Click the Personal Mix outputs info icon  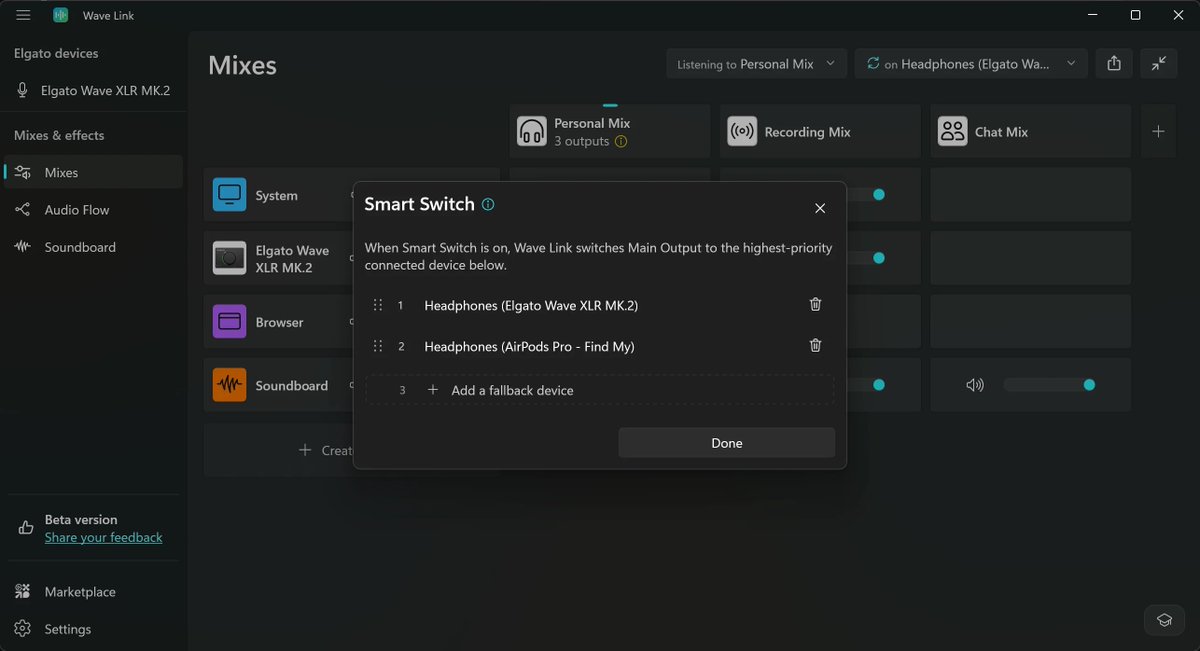621,142
